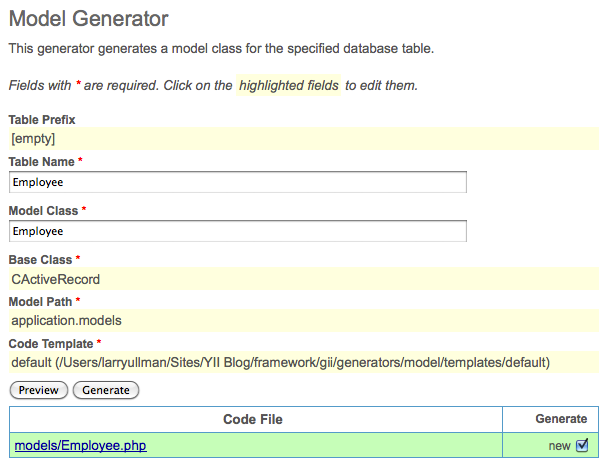Viewport: 606px width, 467px height.
Task: Focus the Model Class text box
Action: point(238,231)
